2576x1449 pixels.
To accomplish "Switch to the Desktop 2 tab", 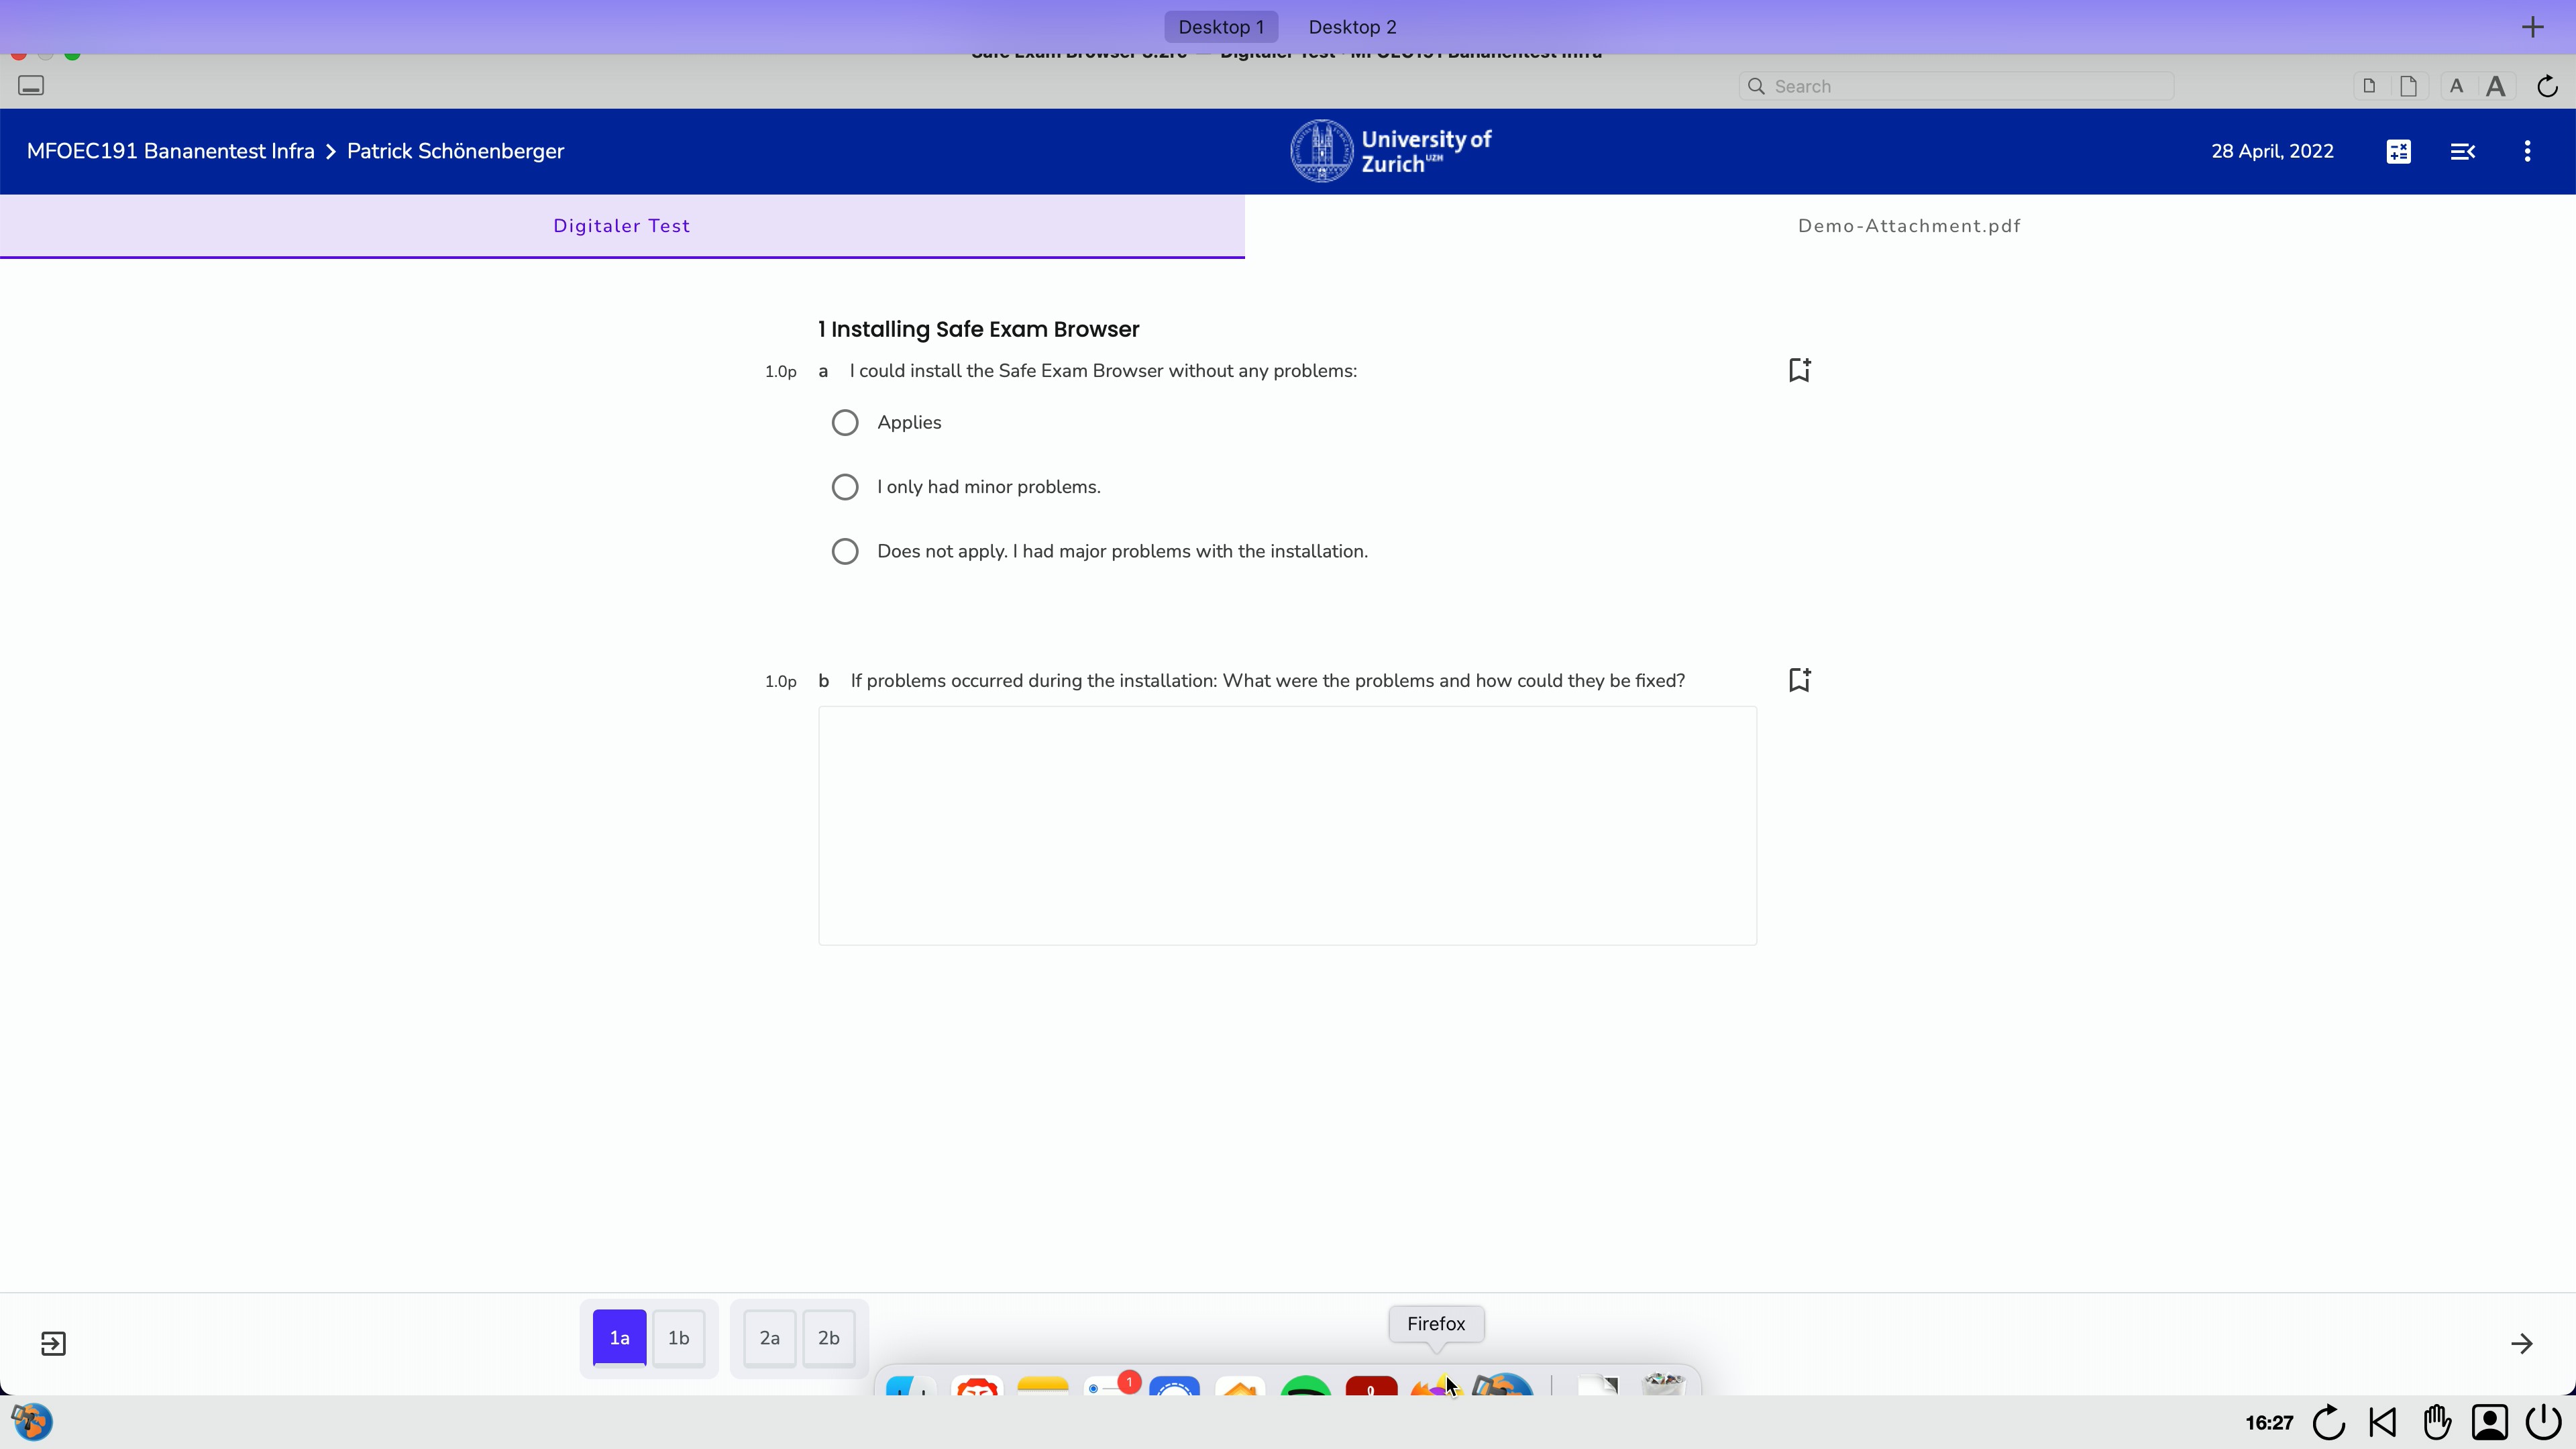I will tap(1352, 27).
